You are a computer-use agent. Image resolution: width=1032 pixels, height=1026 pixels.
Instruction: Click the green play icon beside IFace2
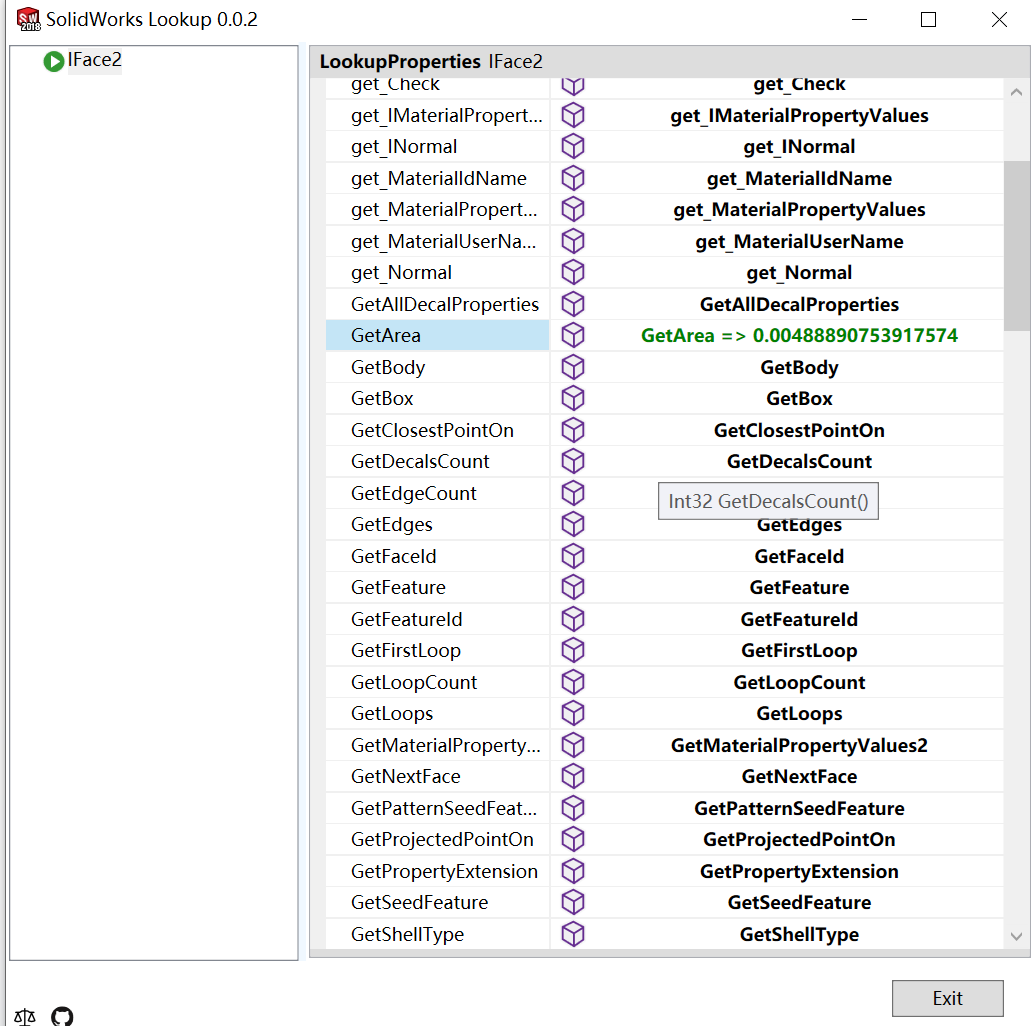[x=53, y=61]
